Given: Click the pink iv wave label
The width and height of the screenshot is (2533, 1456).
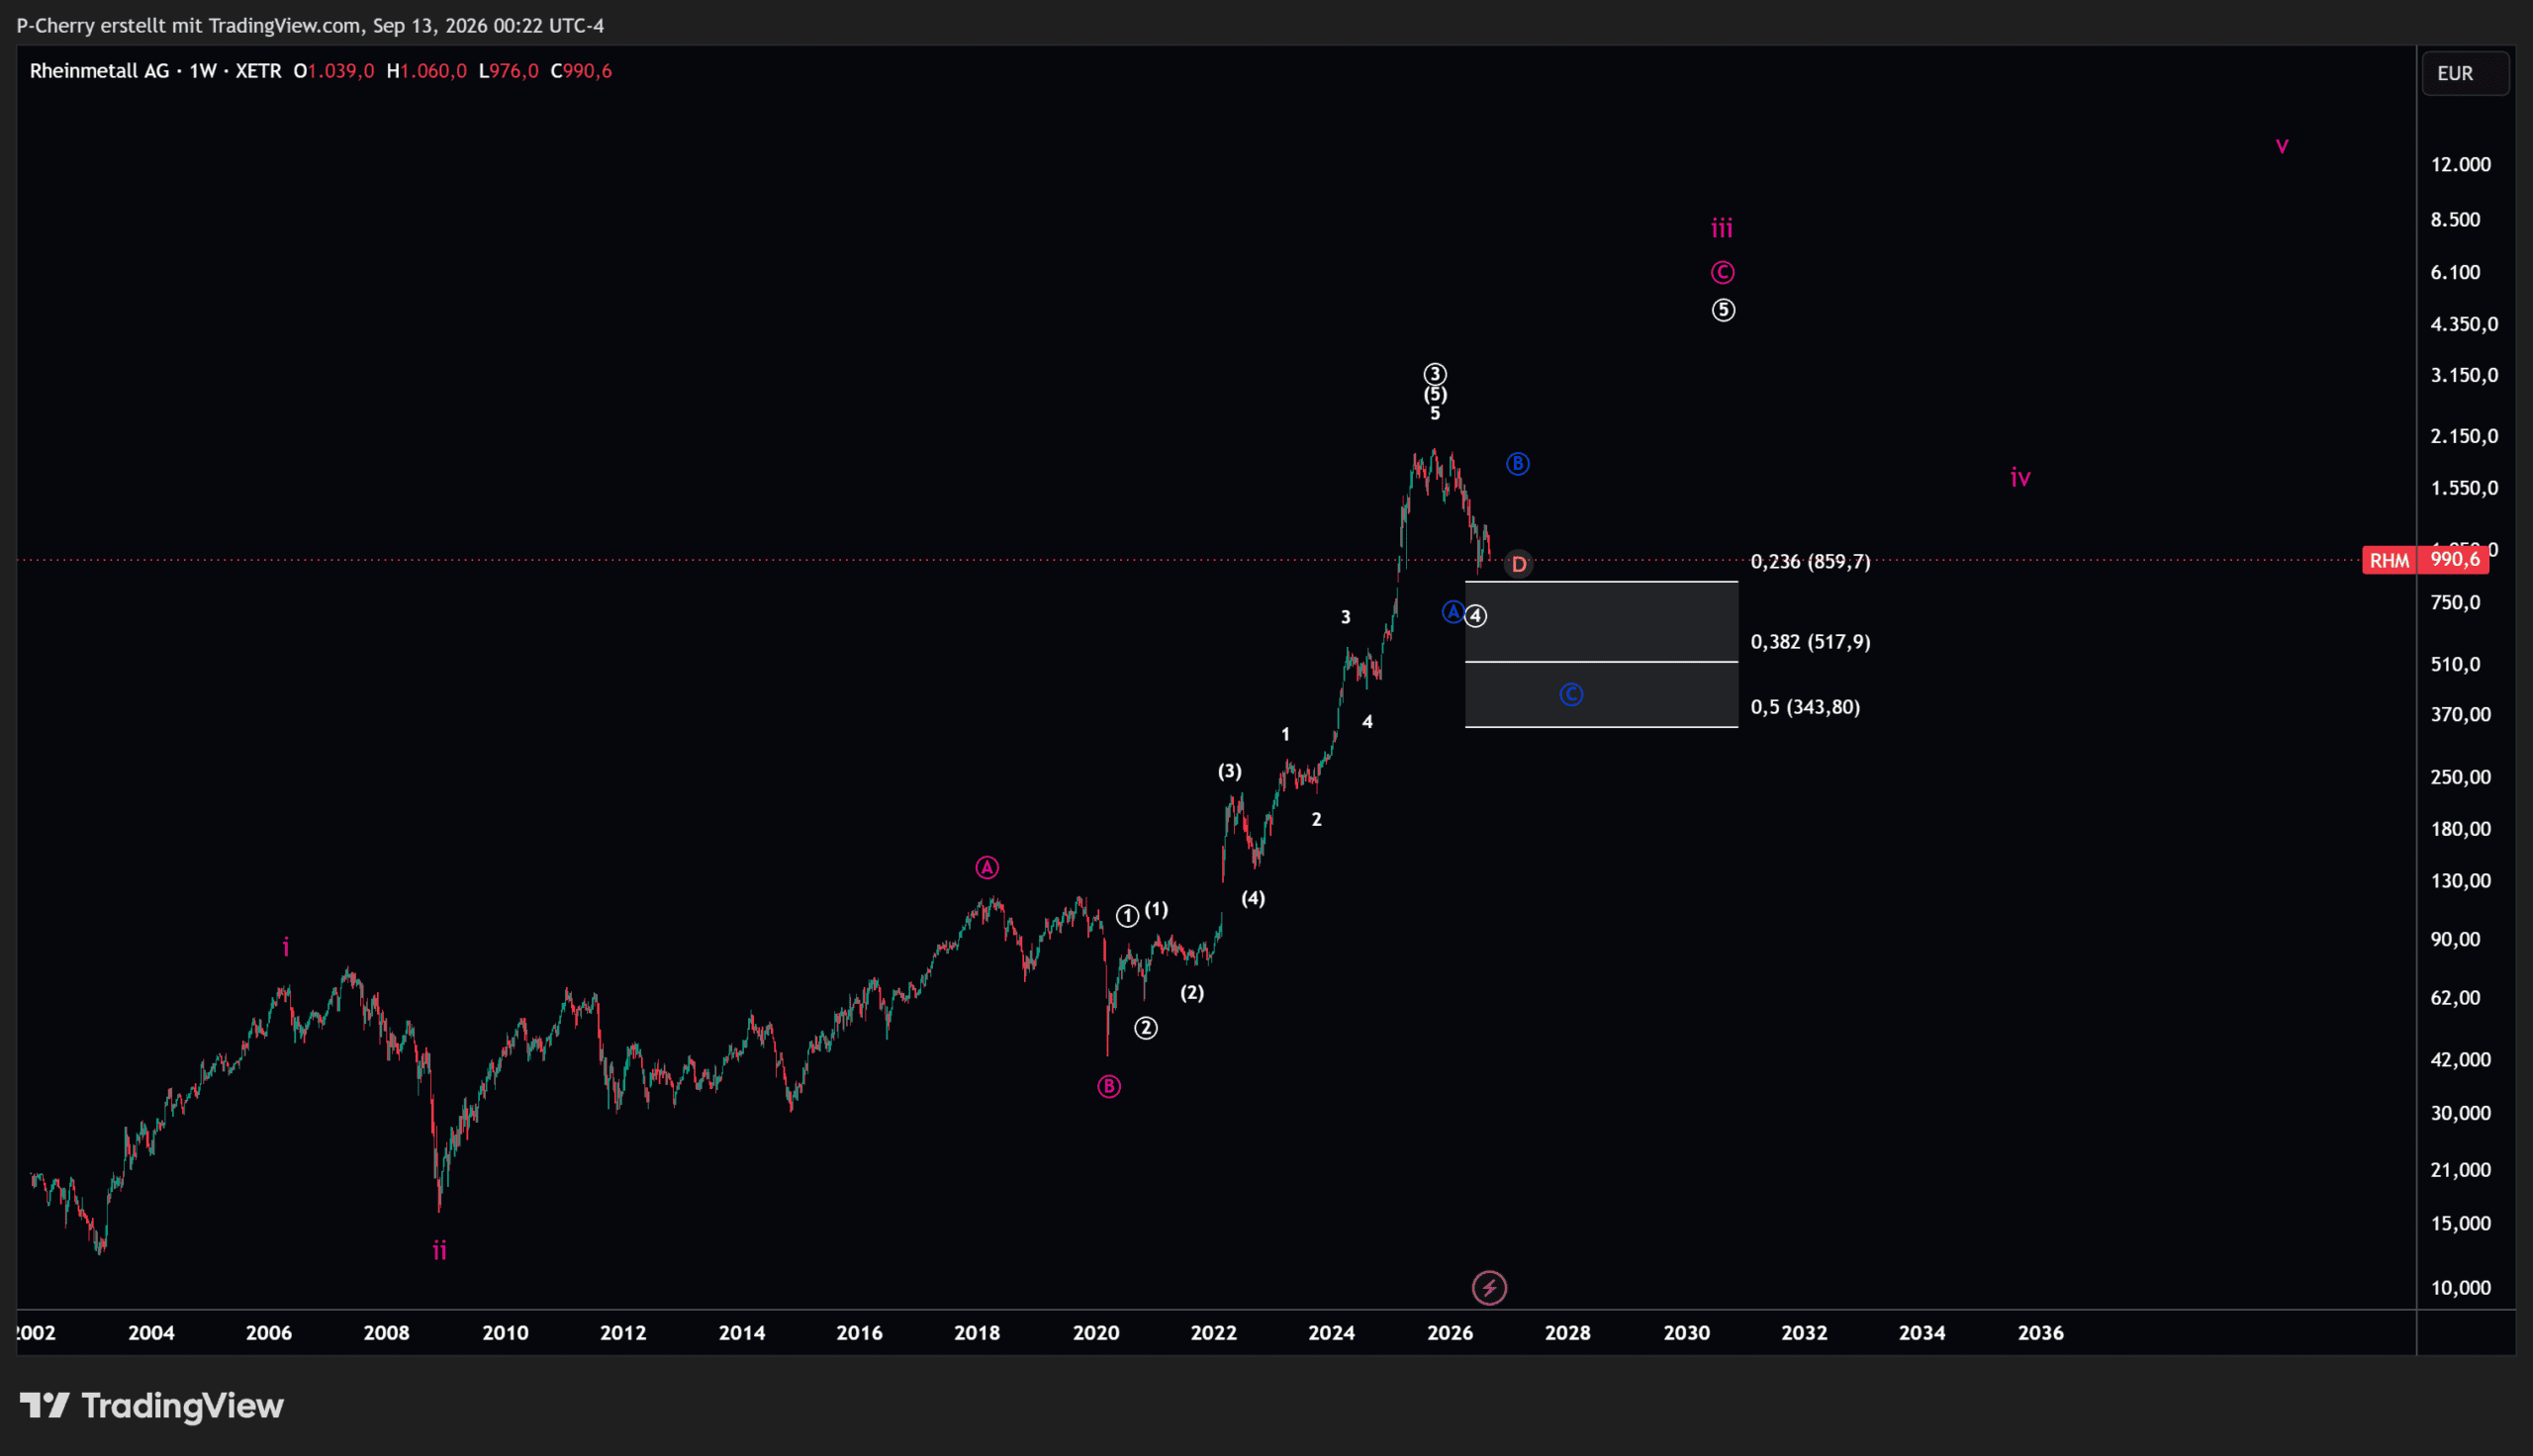Looking at the screenshot, I should click(x=2020, y=478).
